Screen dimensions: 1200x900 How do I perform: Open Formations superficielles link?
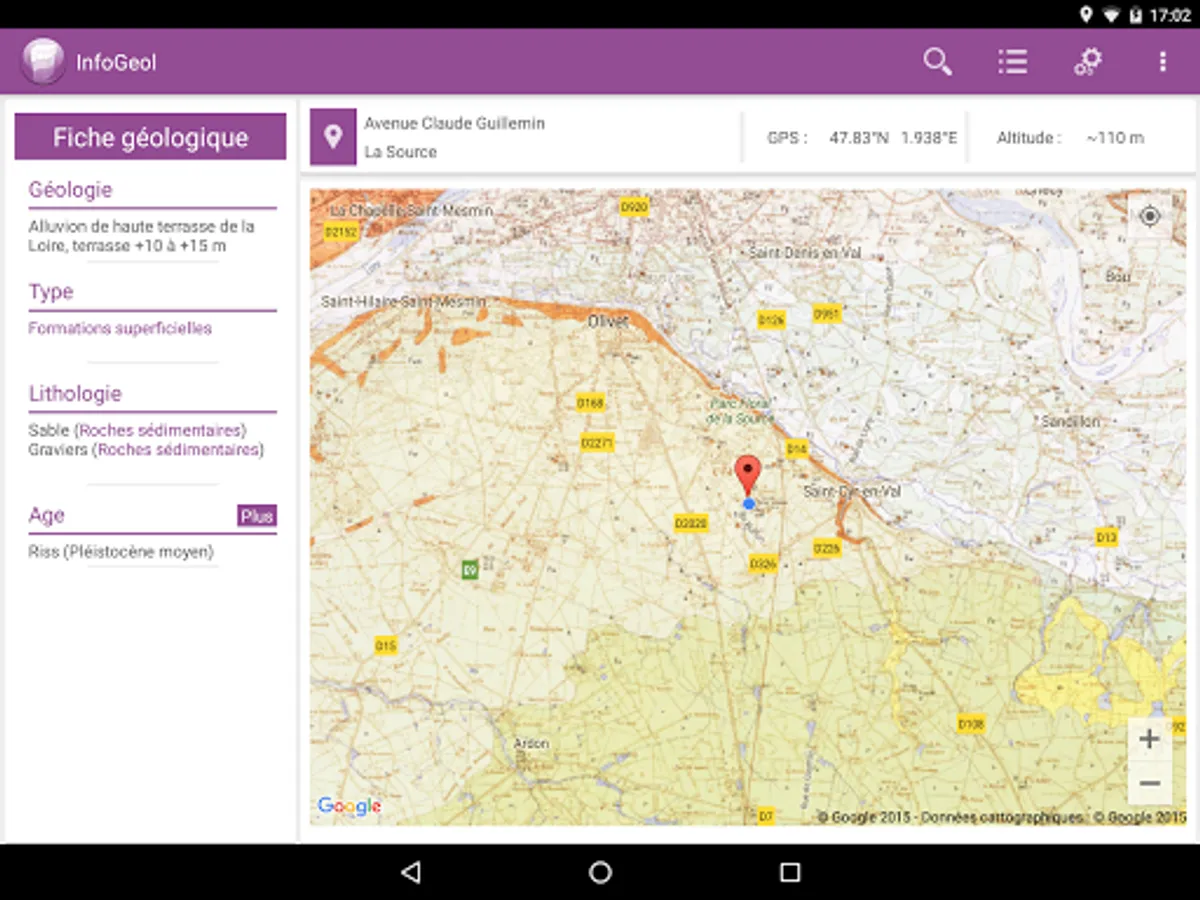(x=120, y=328)
